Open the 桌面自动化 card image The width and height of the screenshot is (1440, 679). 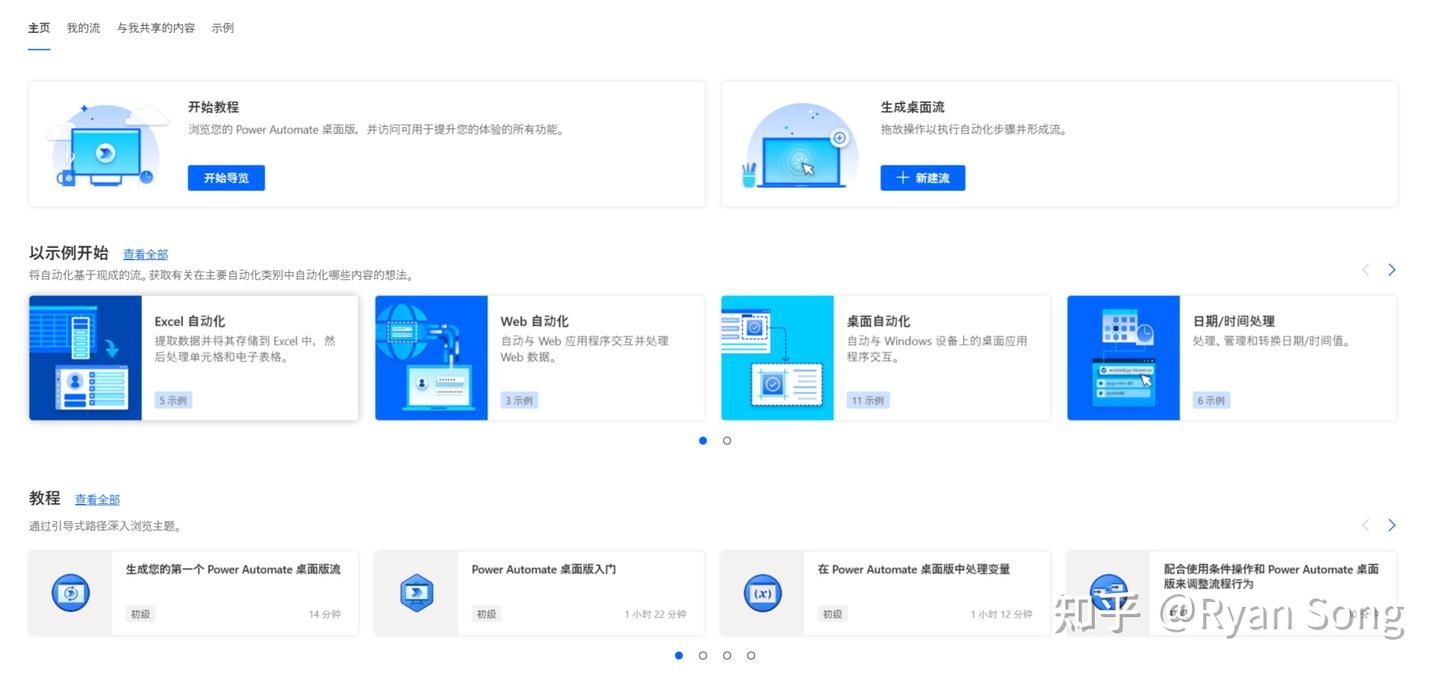[x=778, y=358]
